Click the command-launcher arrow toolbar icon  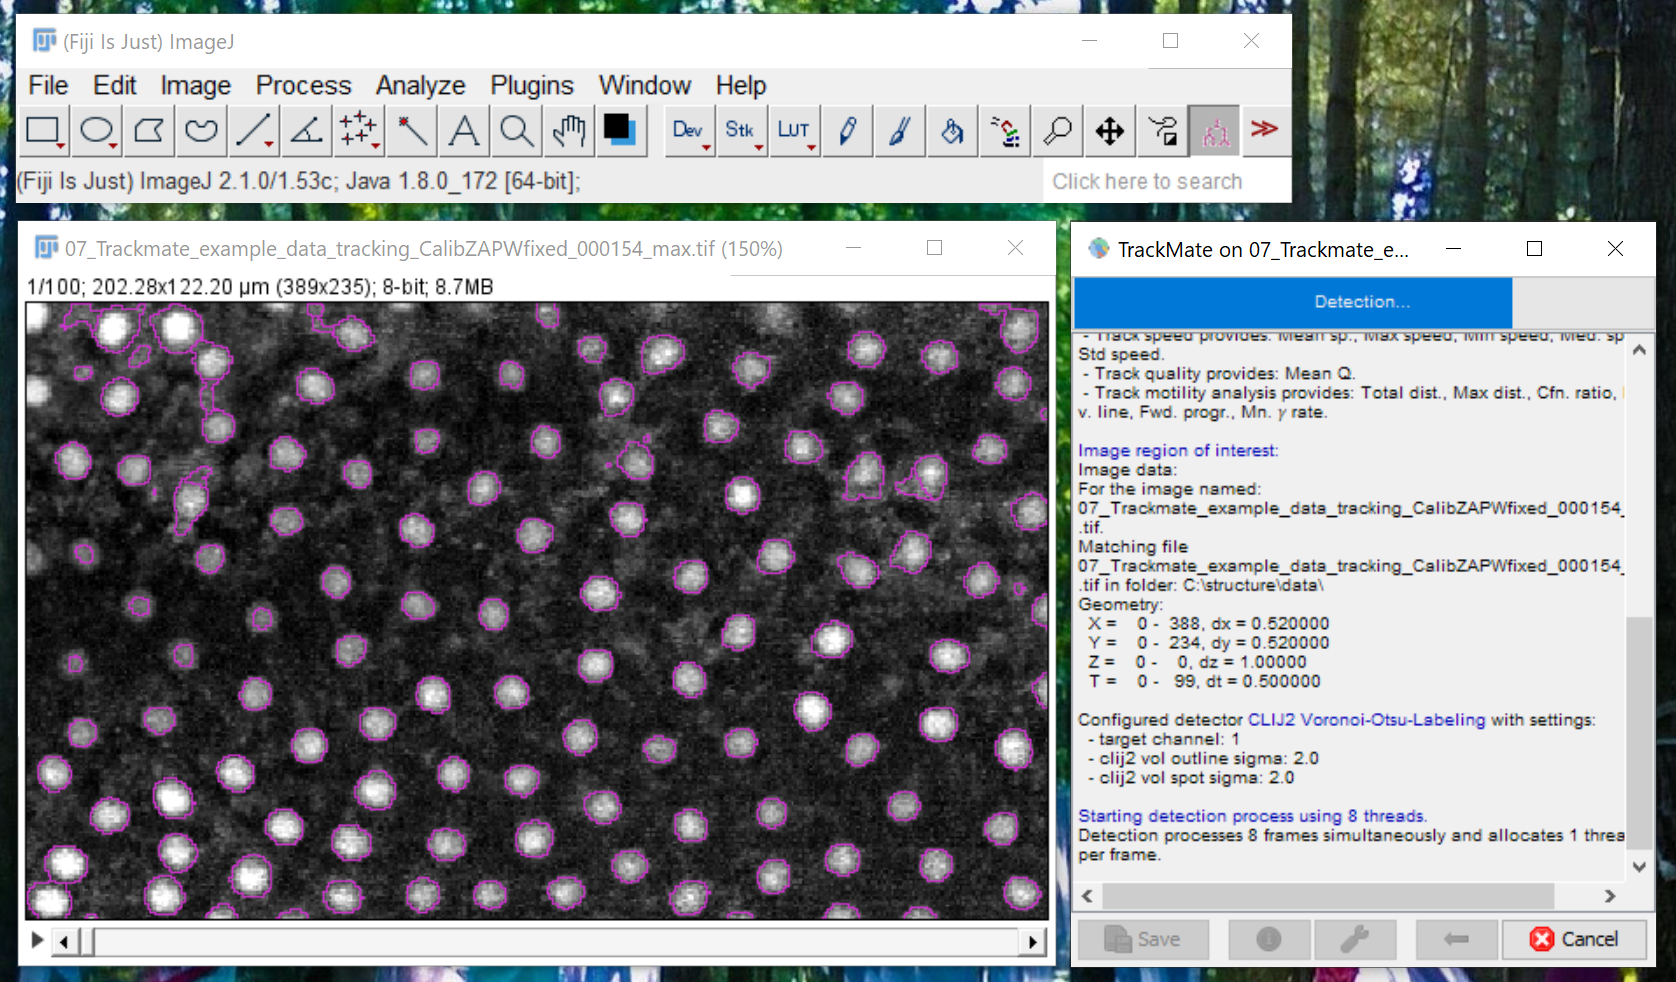tap(1162, 131)
